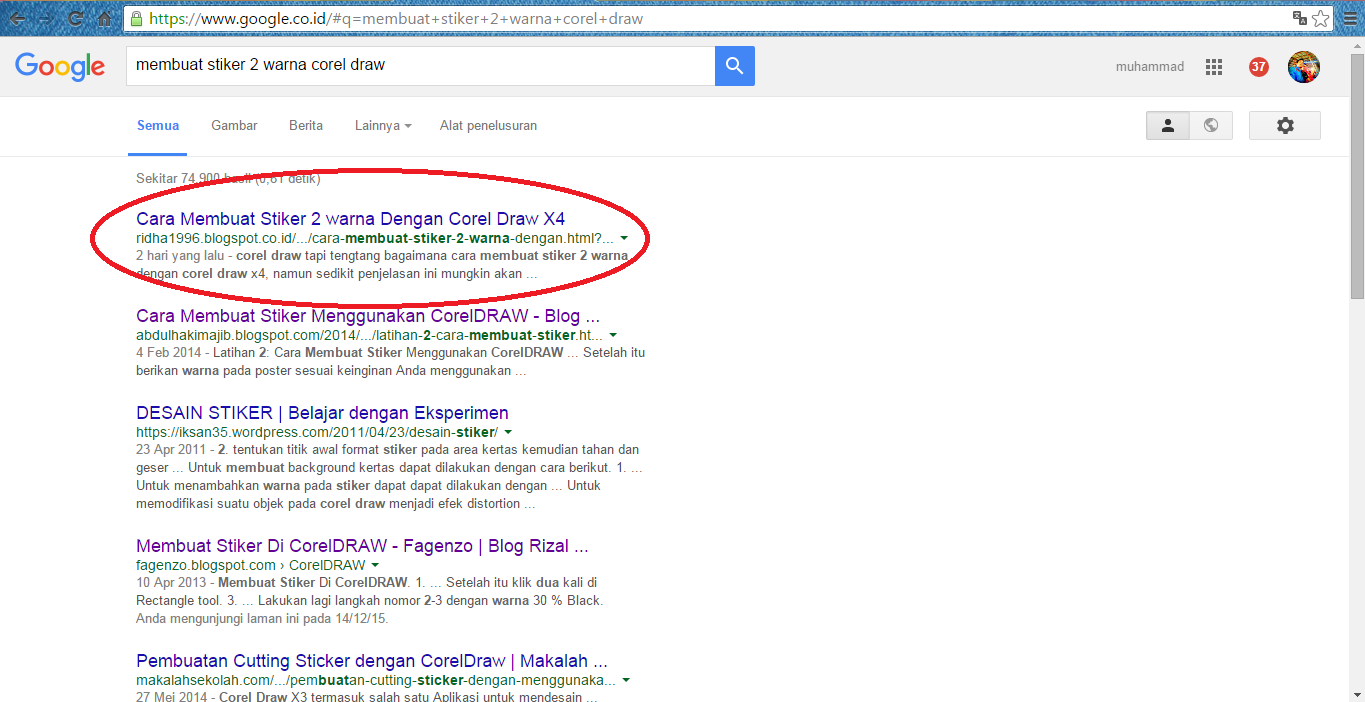Open the translate page icon in address bar
1365x702 pixels.
(1300, 18)
